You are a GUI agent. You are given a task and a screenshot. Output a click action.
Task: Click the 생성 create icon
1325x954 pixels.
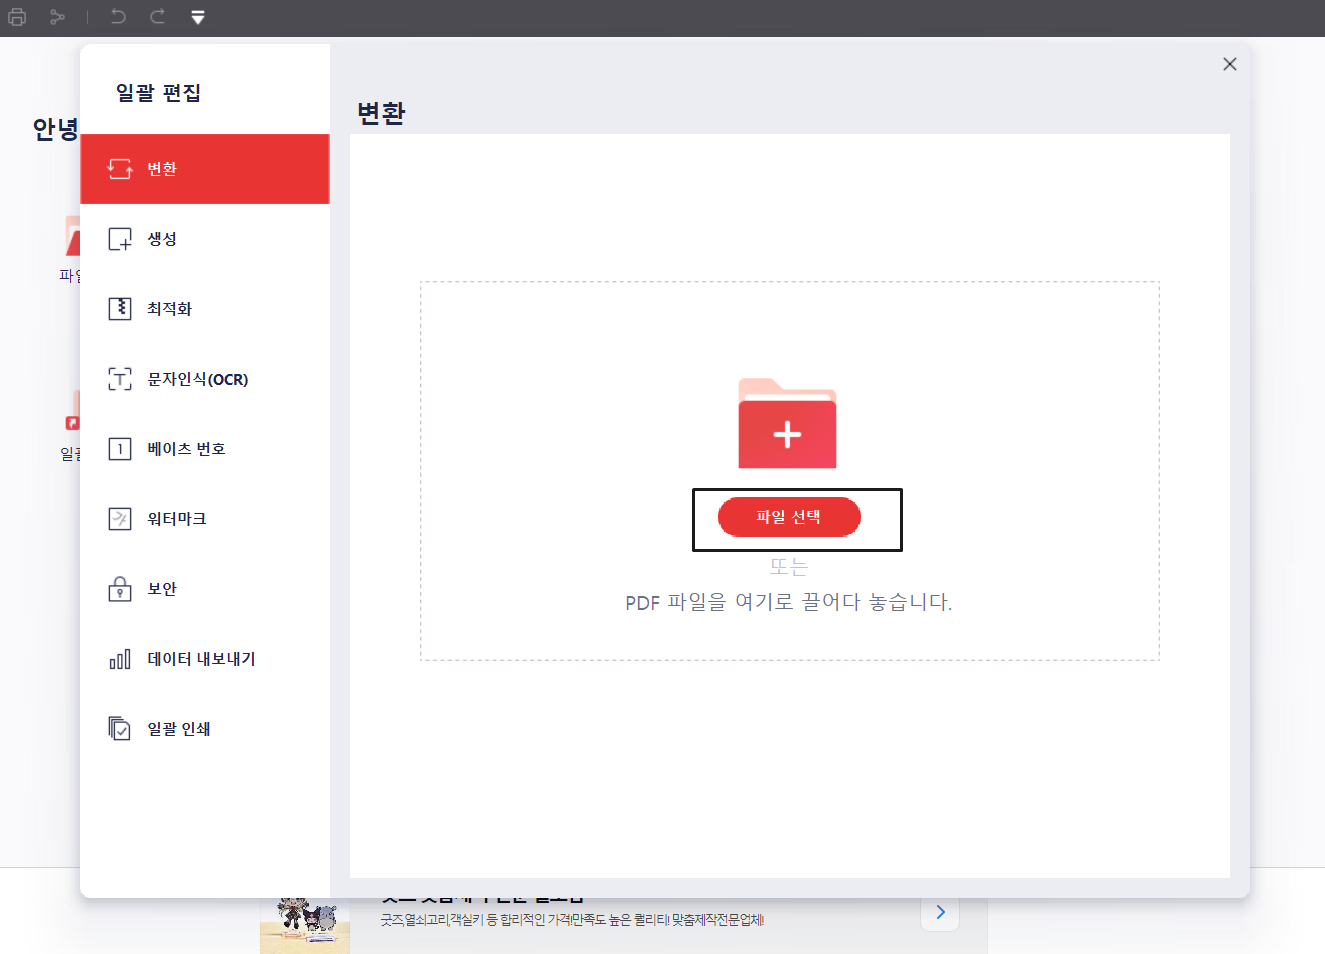tap(120, 239)
